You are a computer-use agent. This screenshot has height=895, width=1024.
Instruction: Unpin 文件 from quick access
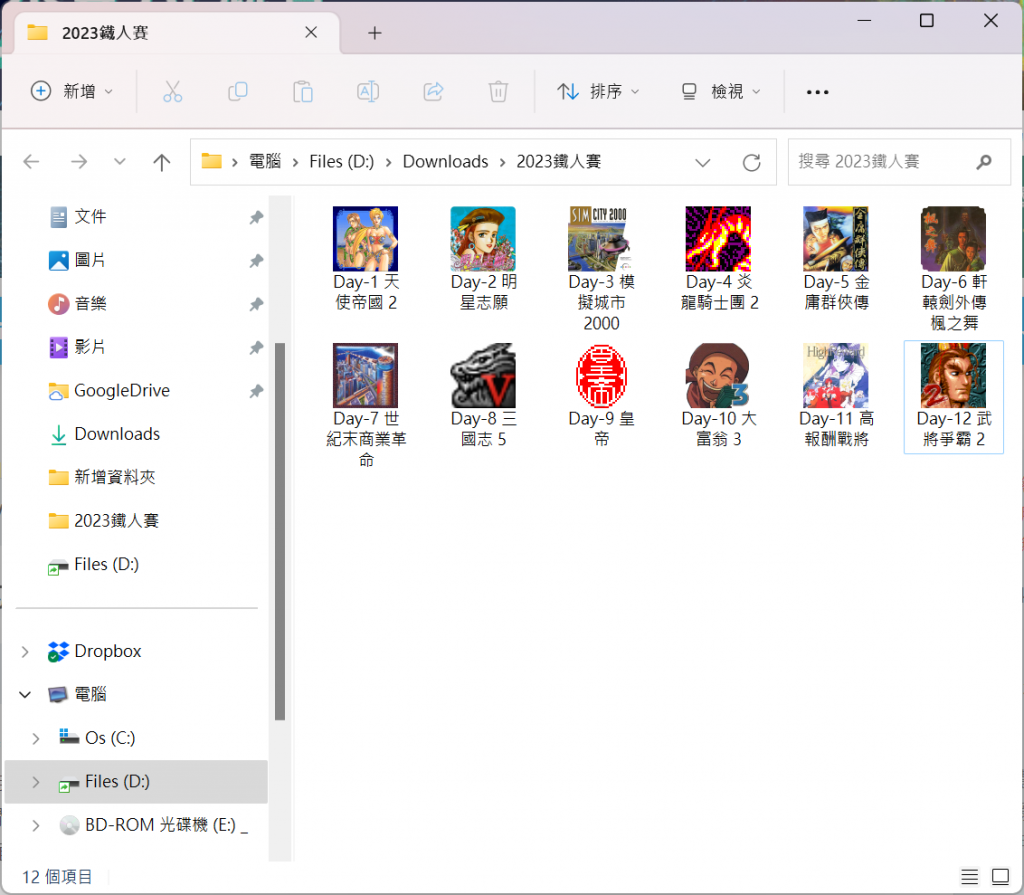click(x=256, y=217)
